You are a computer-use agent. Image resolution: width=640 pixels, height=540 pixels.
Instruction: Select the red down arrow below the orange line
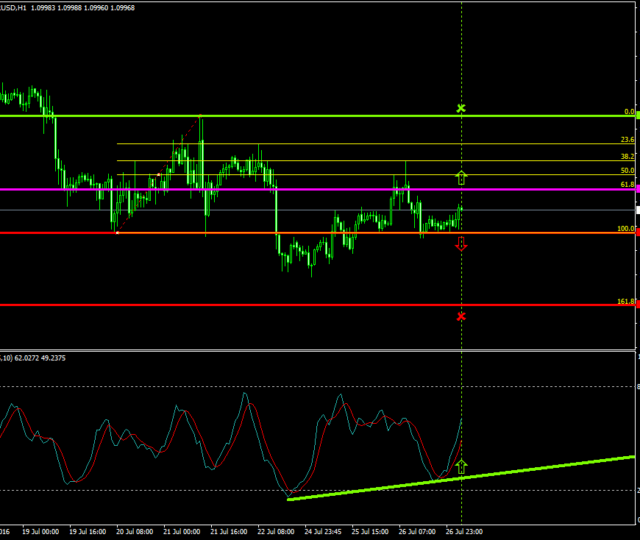[461, 243]
